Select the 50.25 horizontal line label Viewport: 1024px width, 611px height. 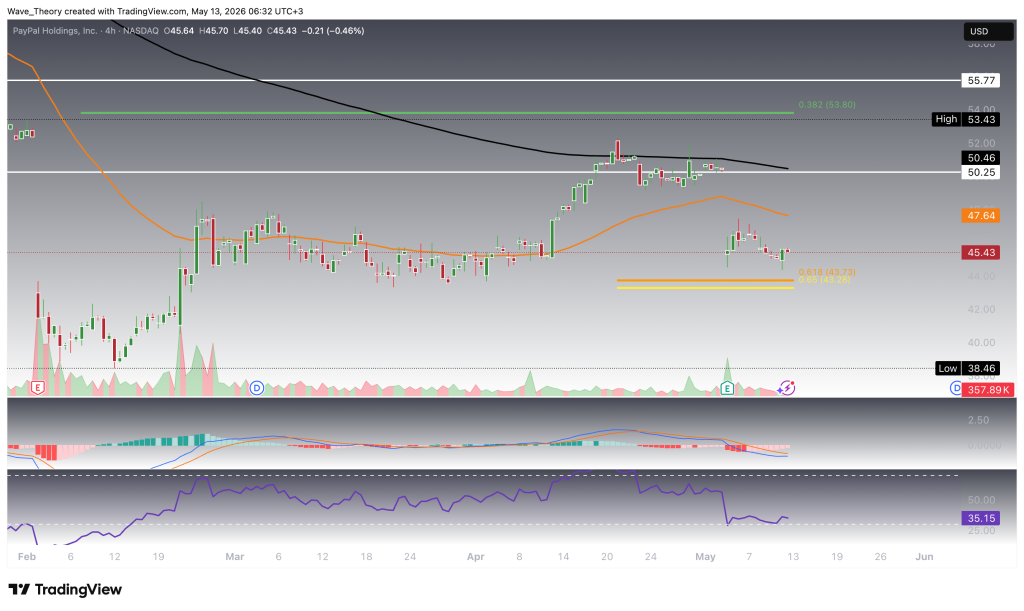[x=981, y=172]
